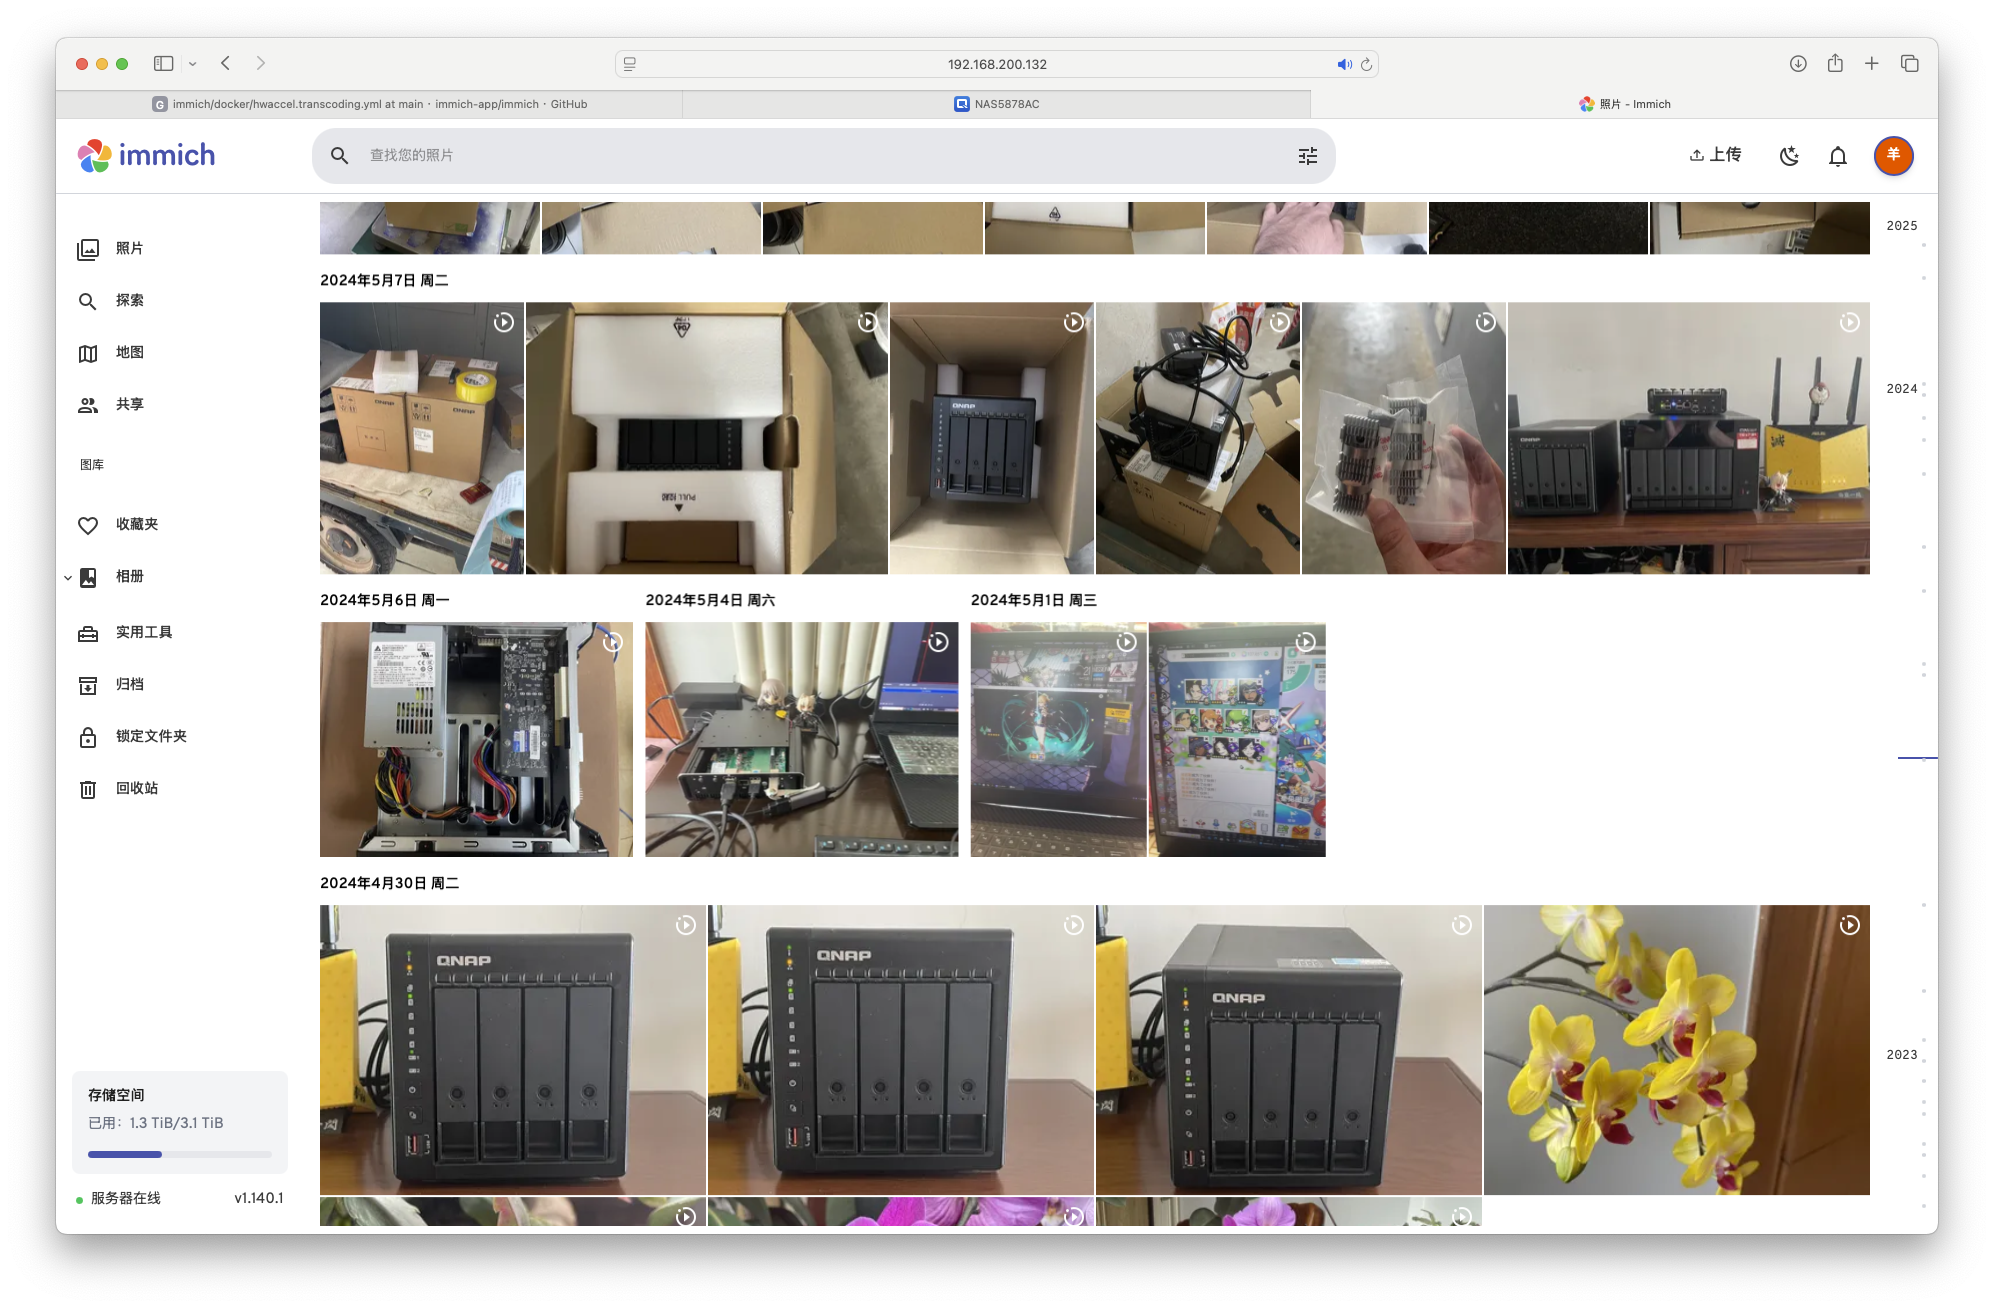Open the Locked Folder (锁定文件夹)
1994x1308 pixels.
(x=150, y=737)
